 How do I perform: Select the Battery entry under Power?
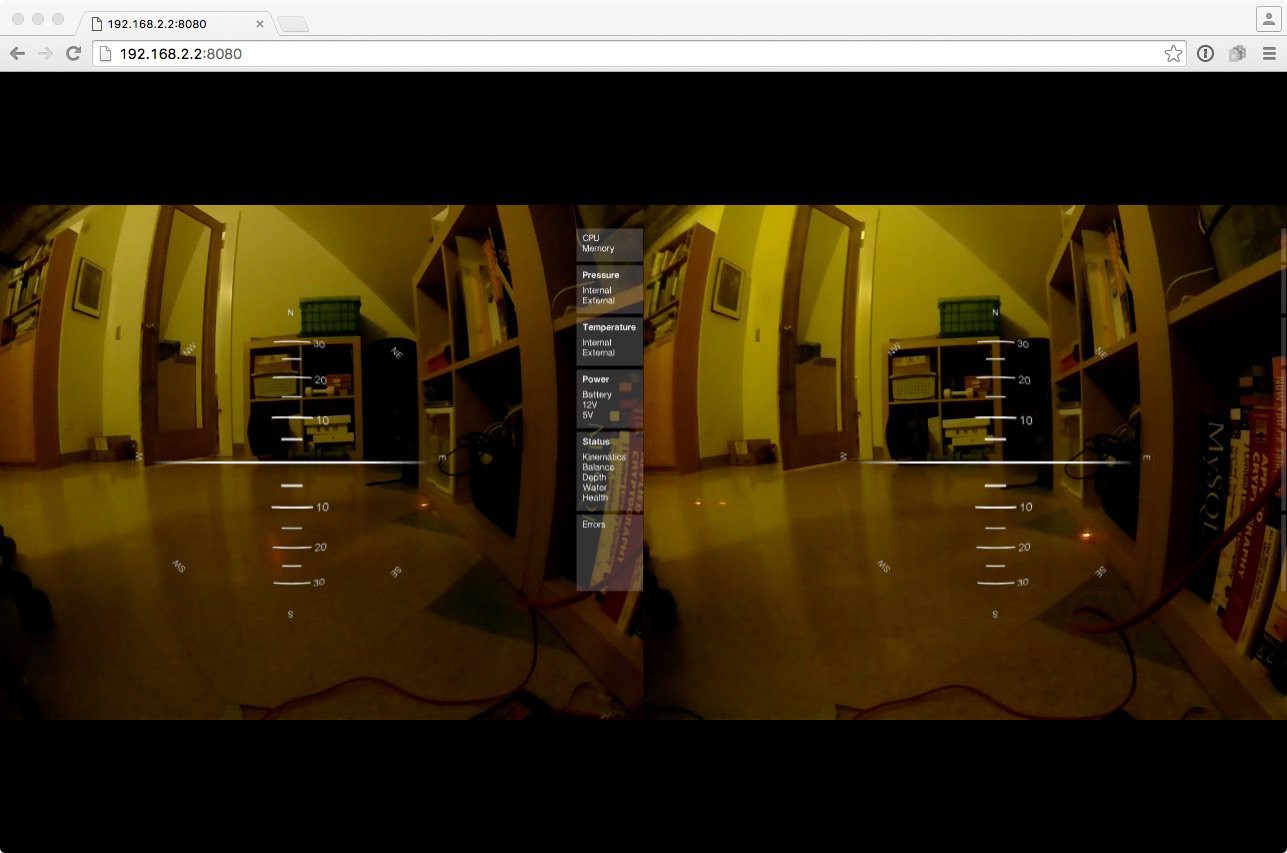(x=597, y=395)
